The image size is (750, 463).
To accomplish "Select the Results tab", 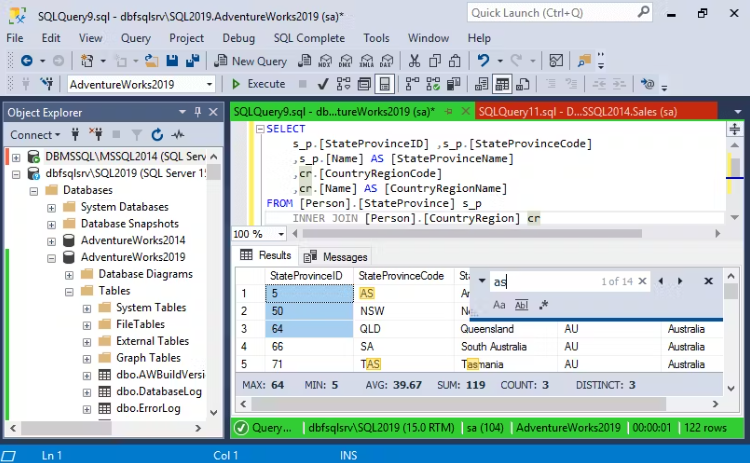I will (266, 255).
